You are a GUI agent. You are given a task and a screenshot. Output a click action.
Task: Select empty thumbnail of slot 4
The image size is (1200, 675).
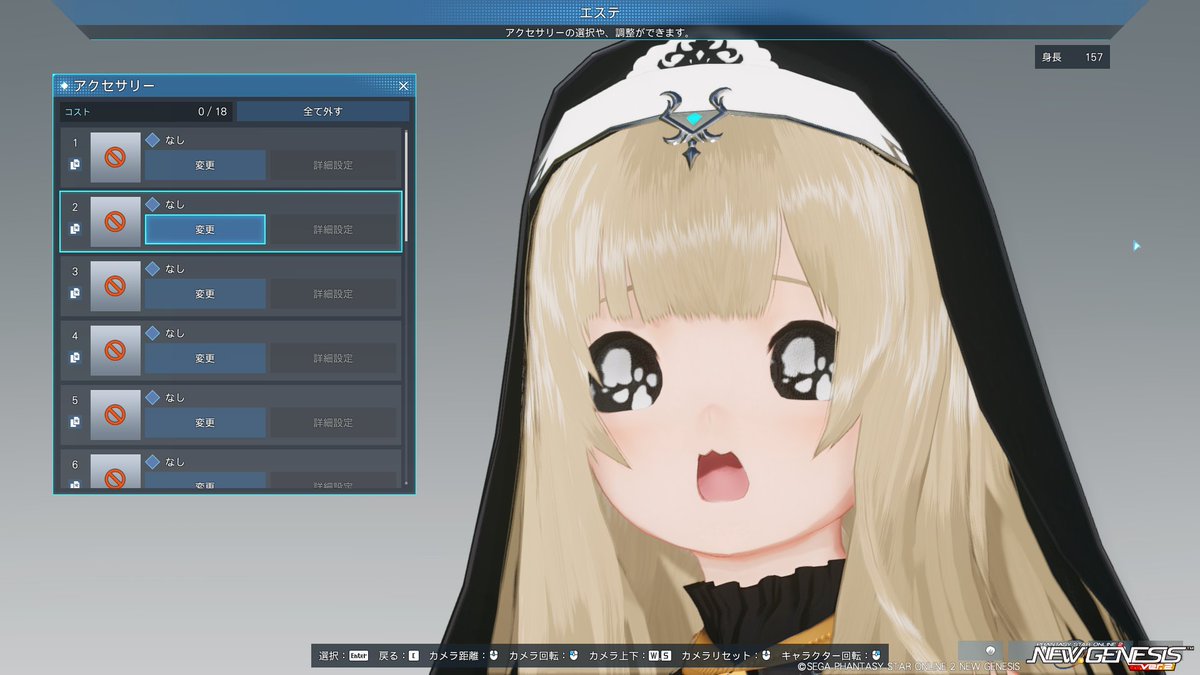[115, 350]
